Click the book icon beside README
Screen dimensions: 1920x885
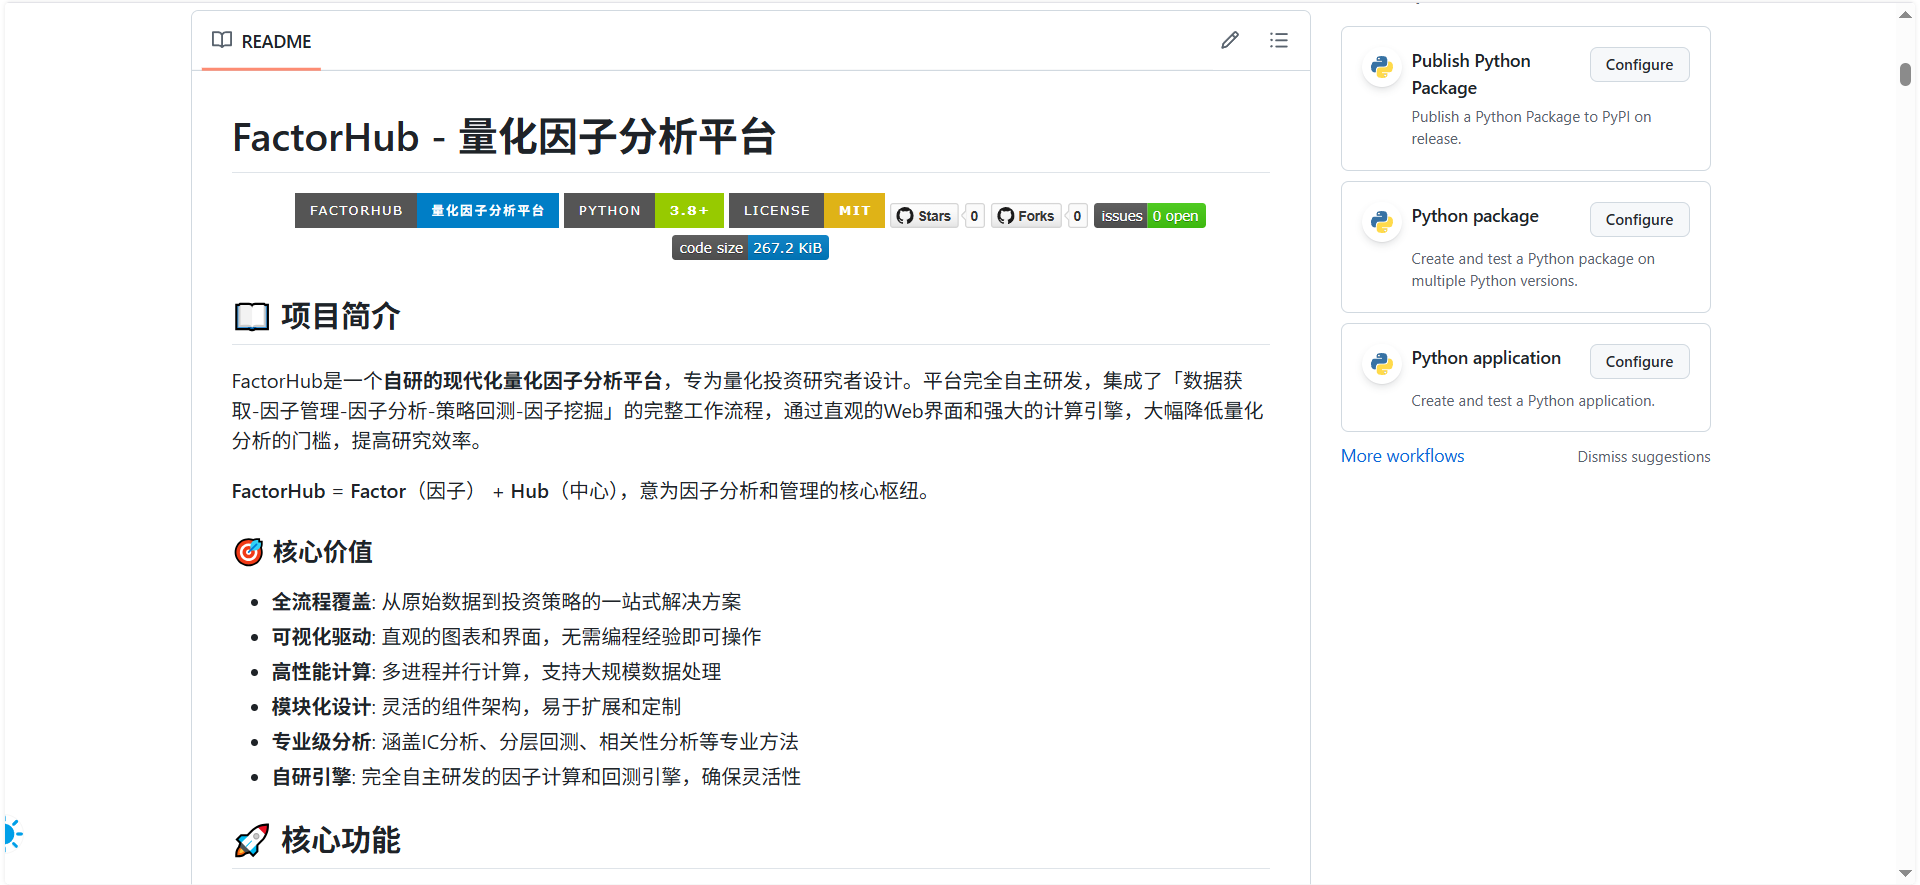point(222,40)
